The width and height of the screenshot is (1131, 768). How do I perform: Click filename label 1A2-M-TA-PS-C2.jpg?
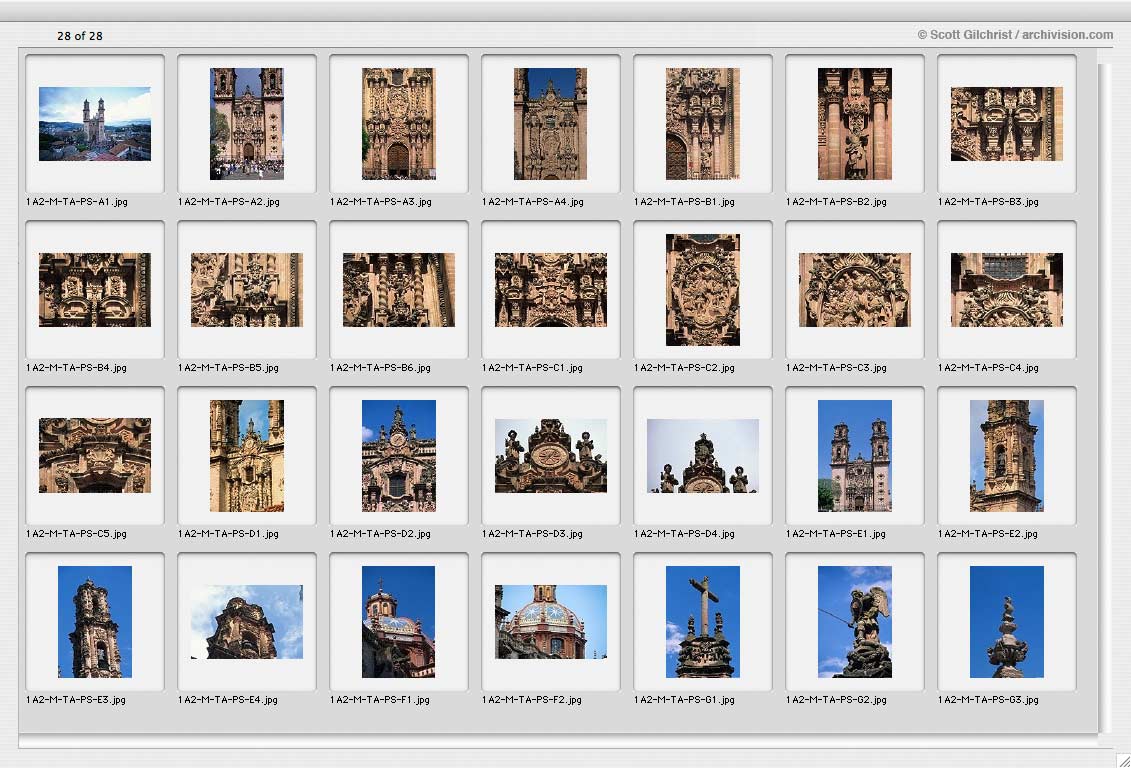pyautogui.click(x=685, y=368)
